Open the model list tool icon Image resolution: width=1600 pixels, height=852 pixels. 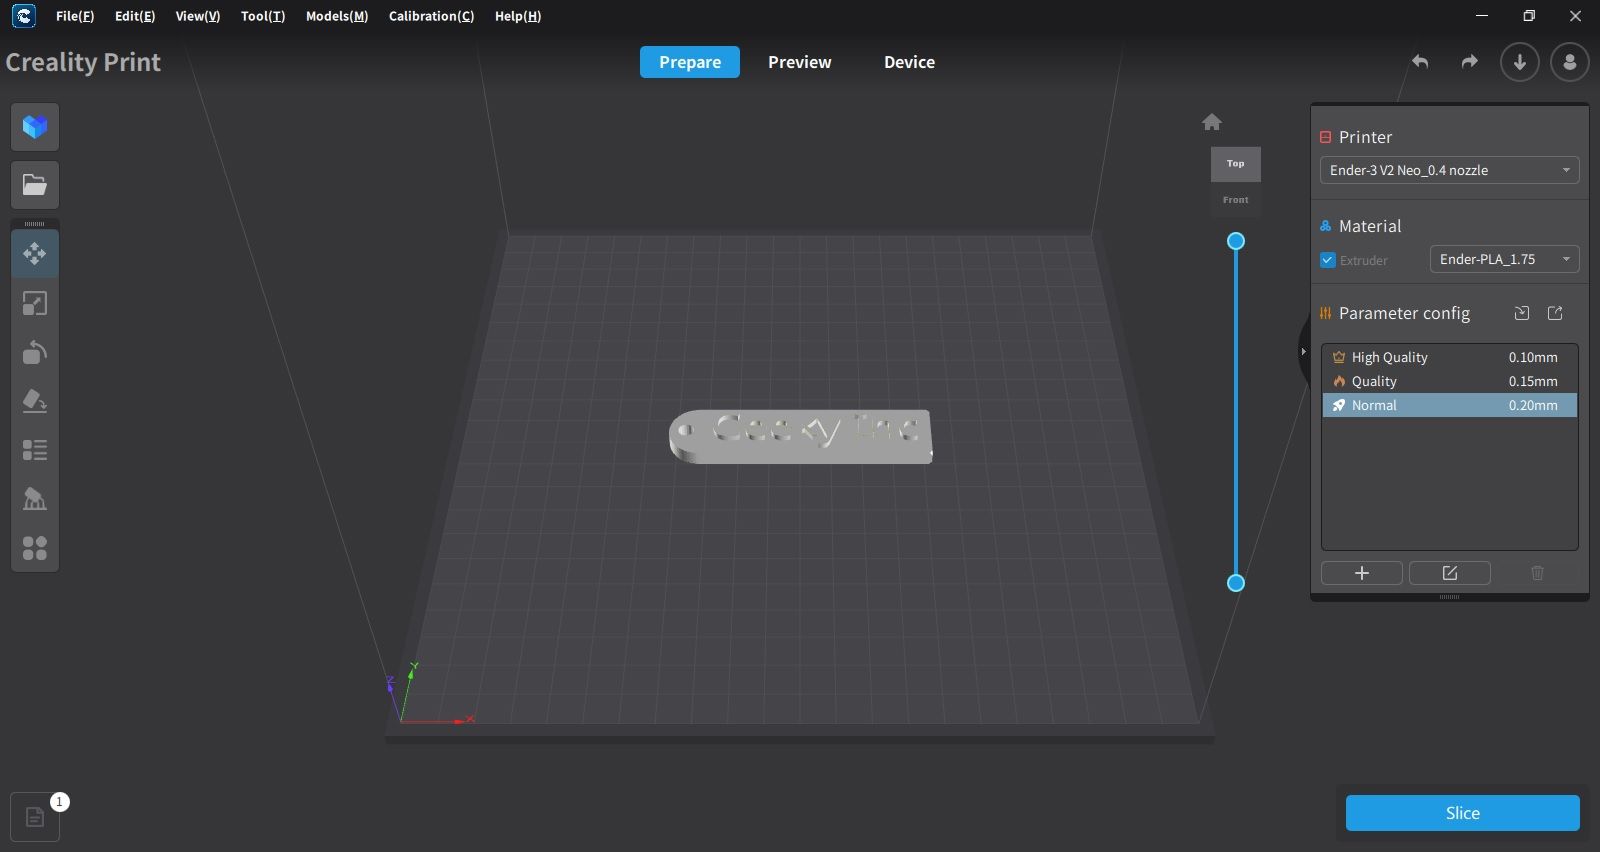pos(35,450)
